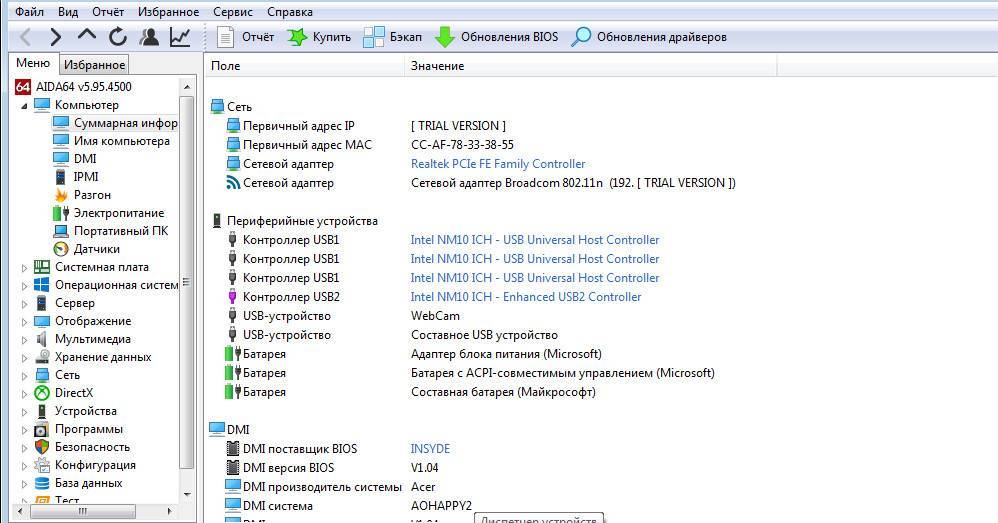Screen dimensions: 998x523
Task: Click the Операционная система Windows icon
Action: tap(42, 284)
